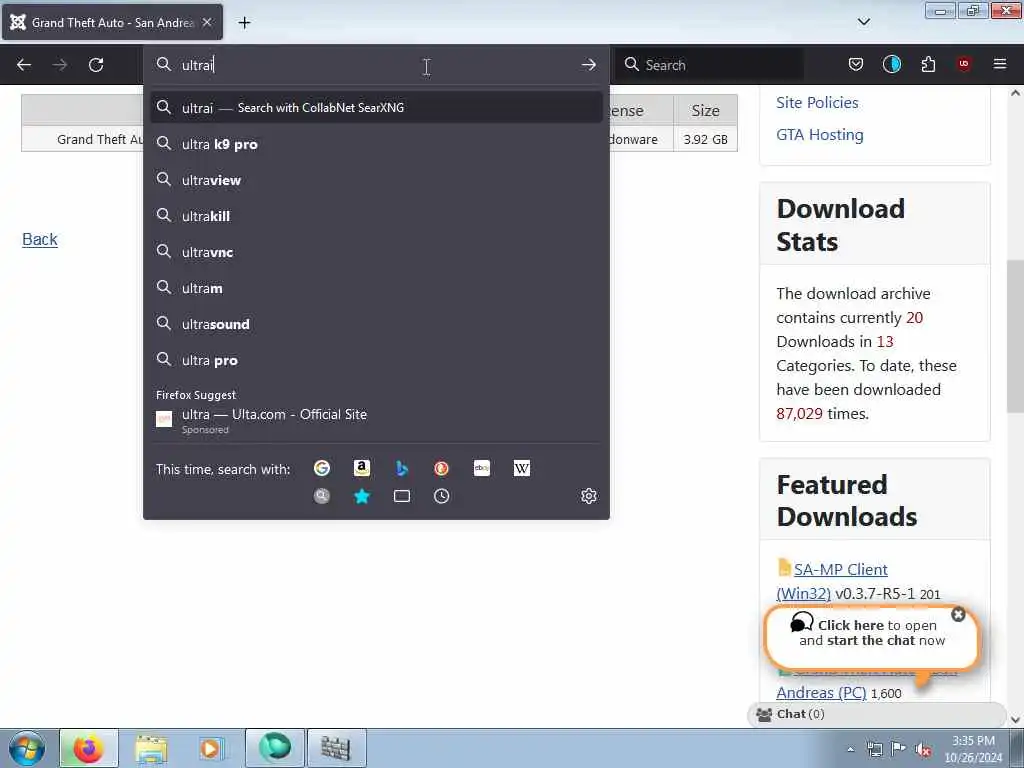The image size is (1024, 768).
Task: Open the Windows Start button
Action: pyautogui.click(x=27, y=748)
